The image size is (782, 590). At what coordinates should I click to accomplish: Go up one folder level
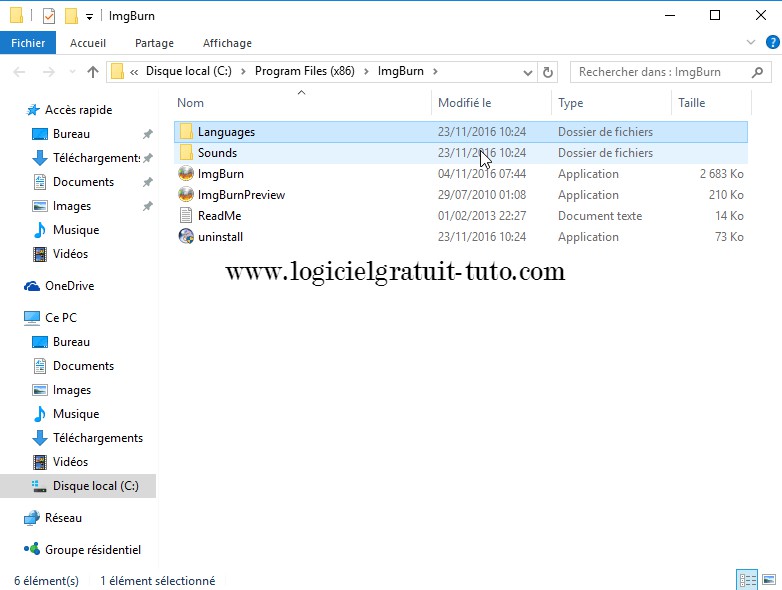pos(93,72)
